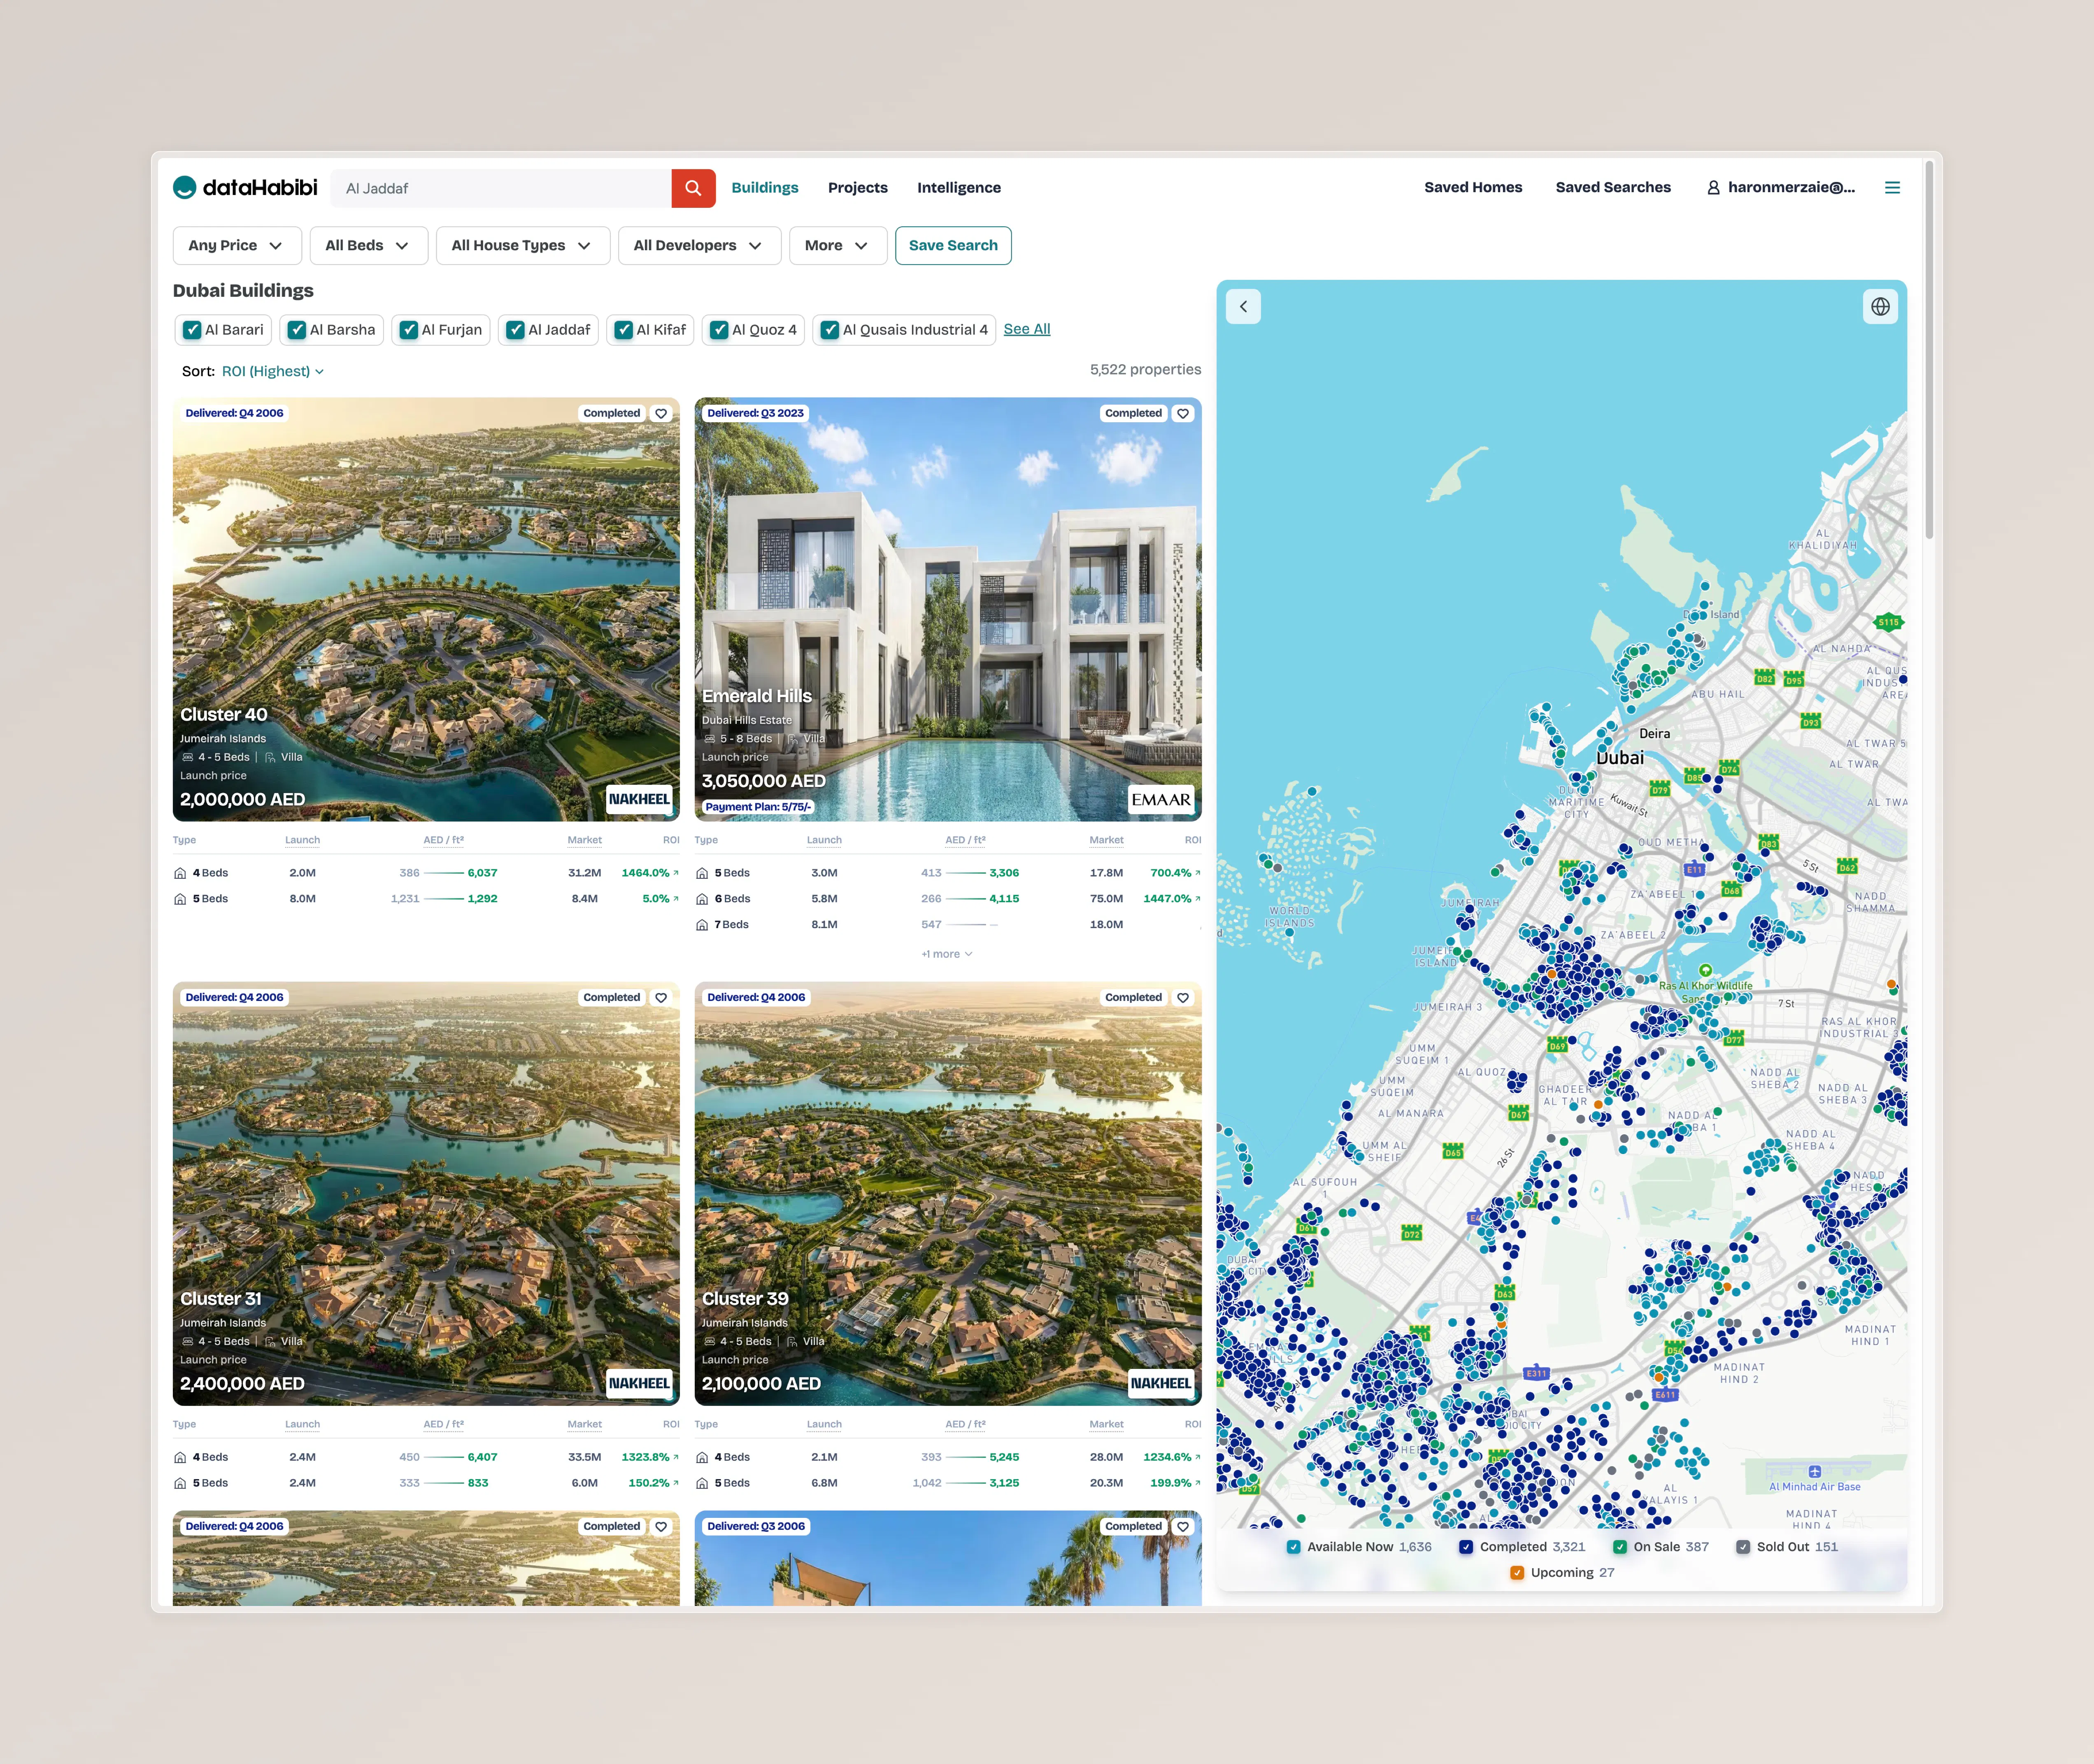Viewport: 2094px width, 1764px height.
Task: Click the S115 road marker on map
Action: pos(1887,622)
